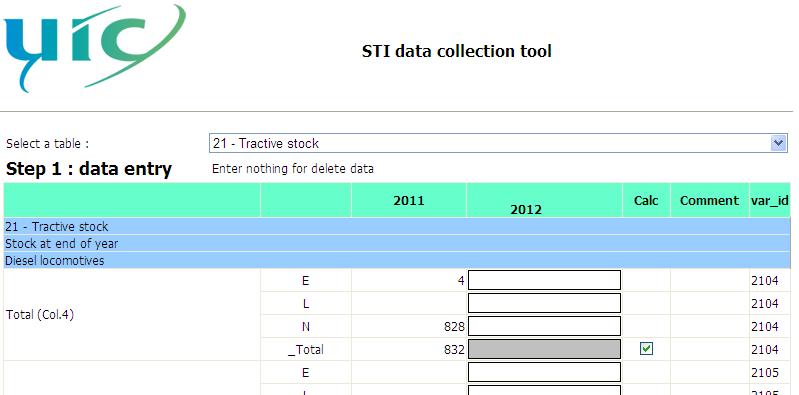This screenshot has width=799, height=395.
Task: Click the 2011 value 828
Action: click(x=454, y=327)
